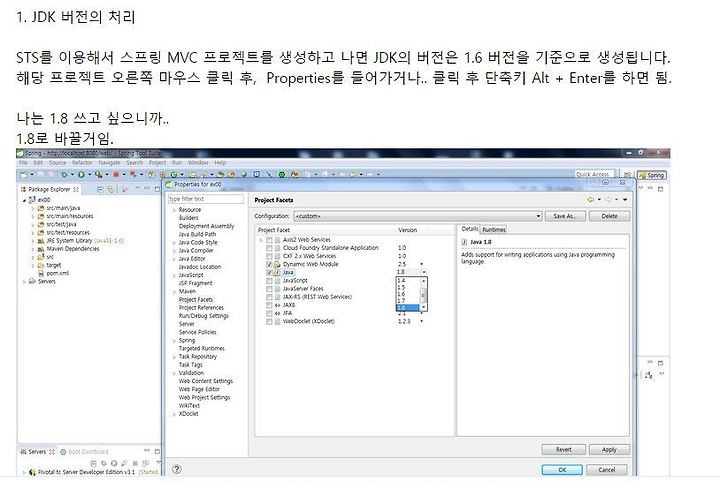Click the Collapse All icon in Package Explorer
Viewport: 720px width, 482px height.
100,189
